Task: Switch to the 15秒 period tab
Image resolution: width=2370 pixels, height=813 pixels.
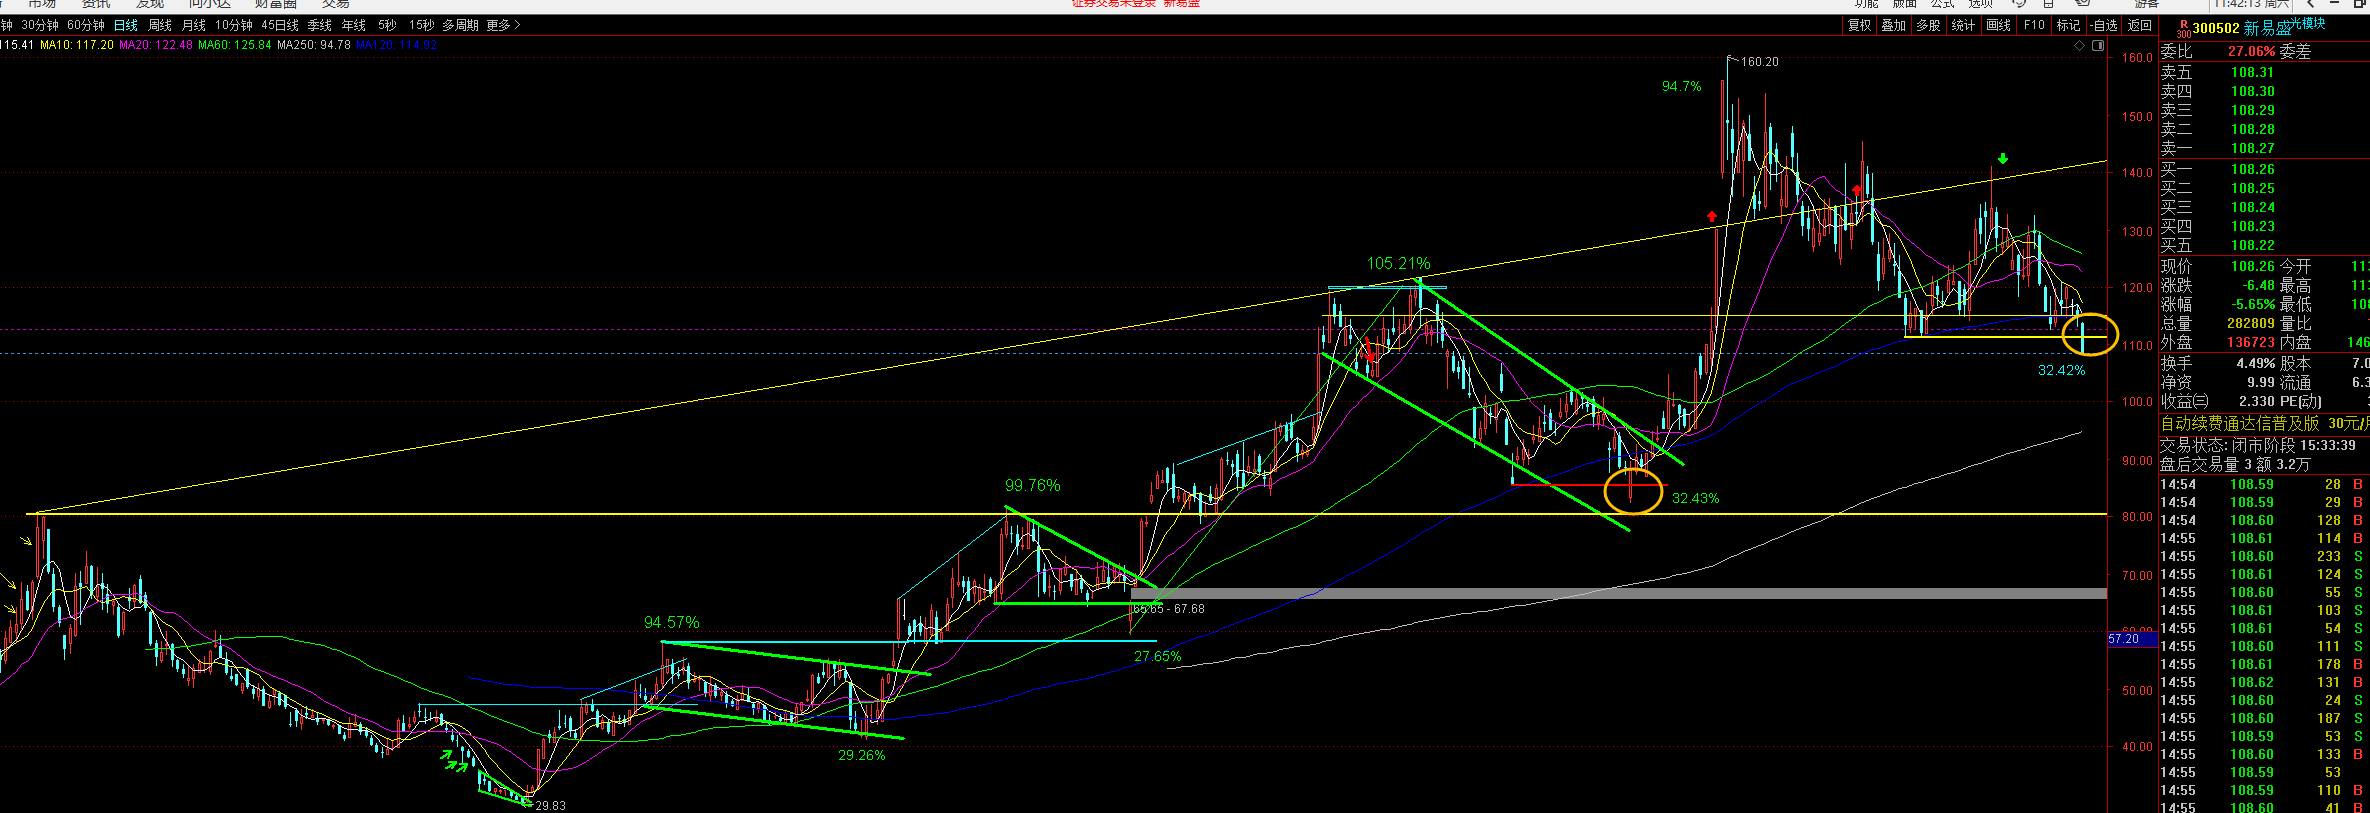Action: (421, 25)
